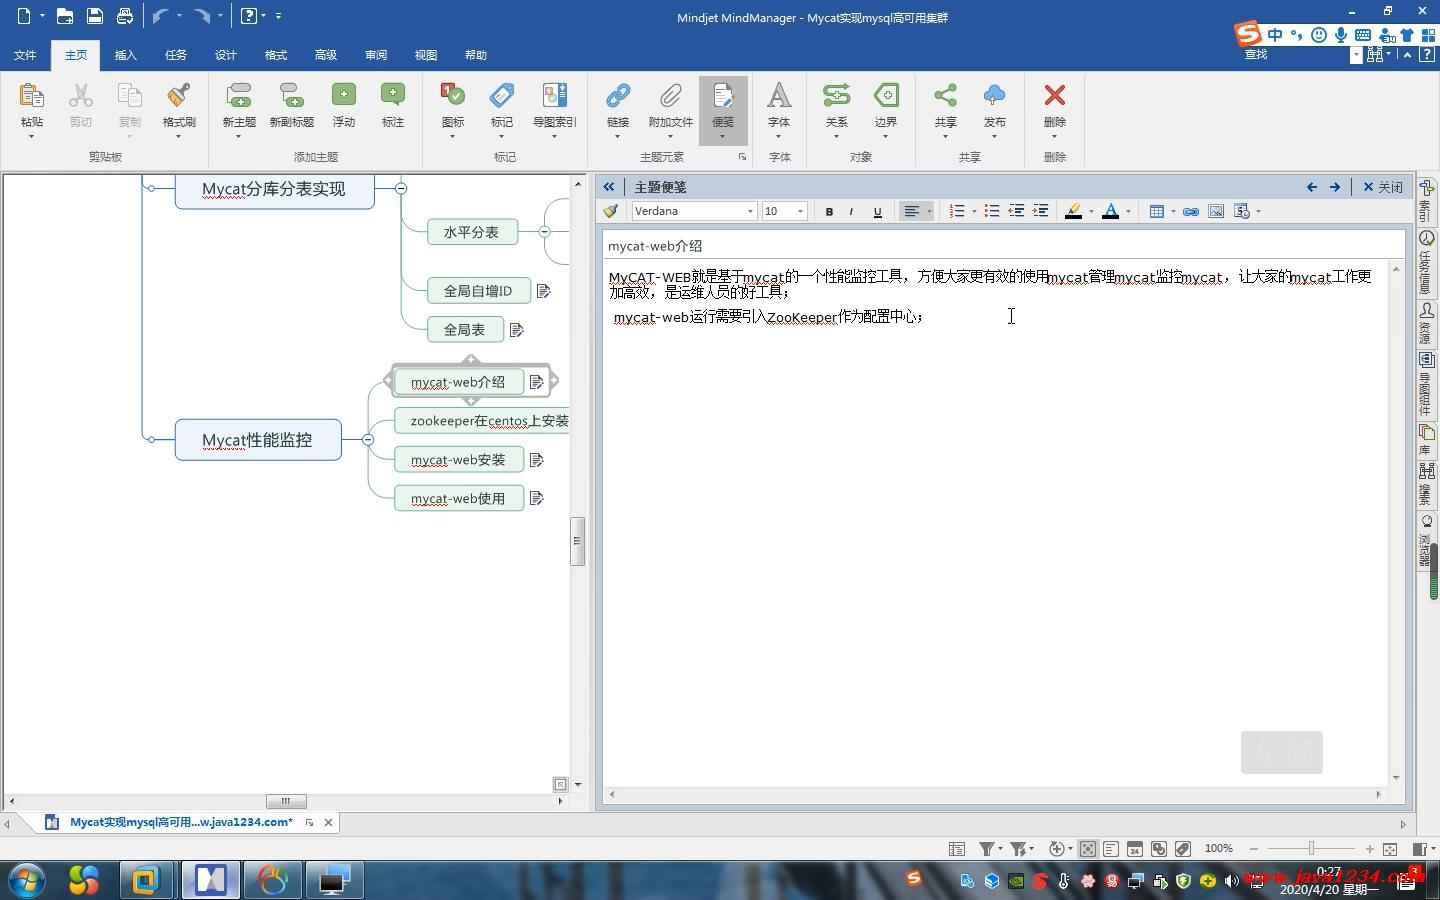Go to previous topic note arrow

pyautogui.click(x=1312, y=187)
